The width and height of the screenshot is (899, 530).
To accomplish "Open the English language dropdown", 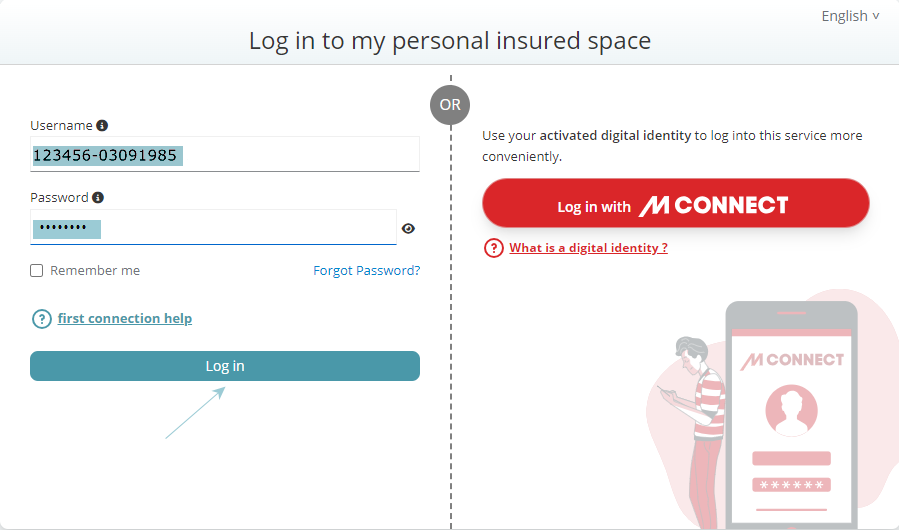I will (850, 16).
